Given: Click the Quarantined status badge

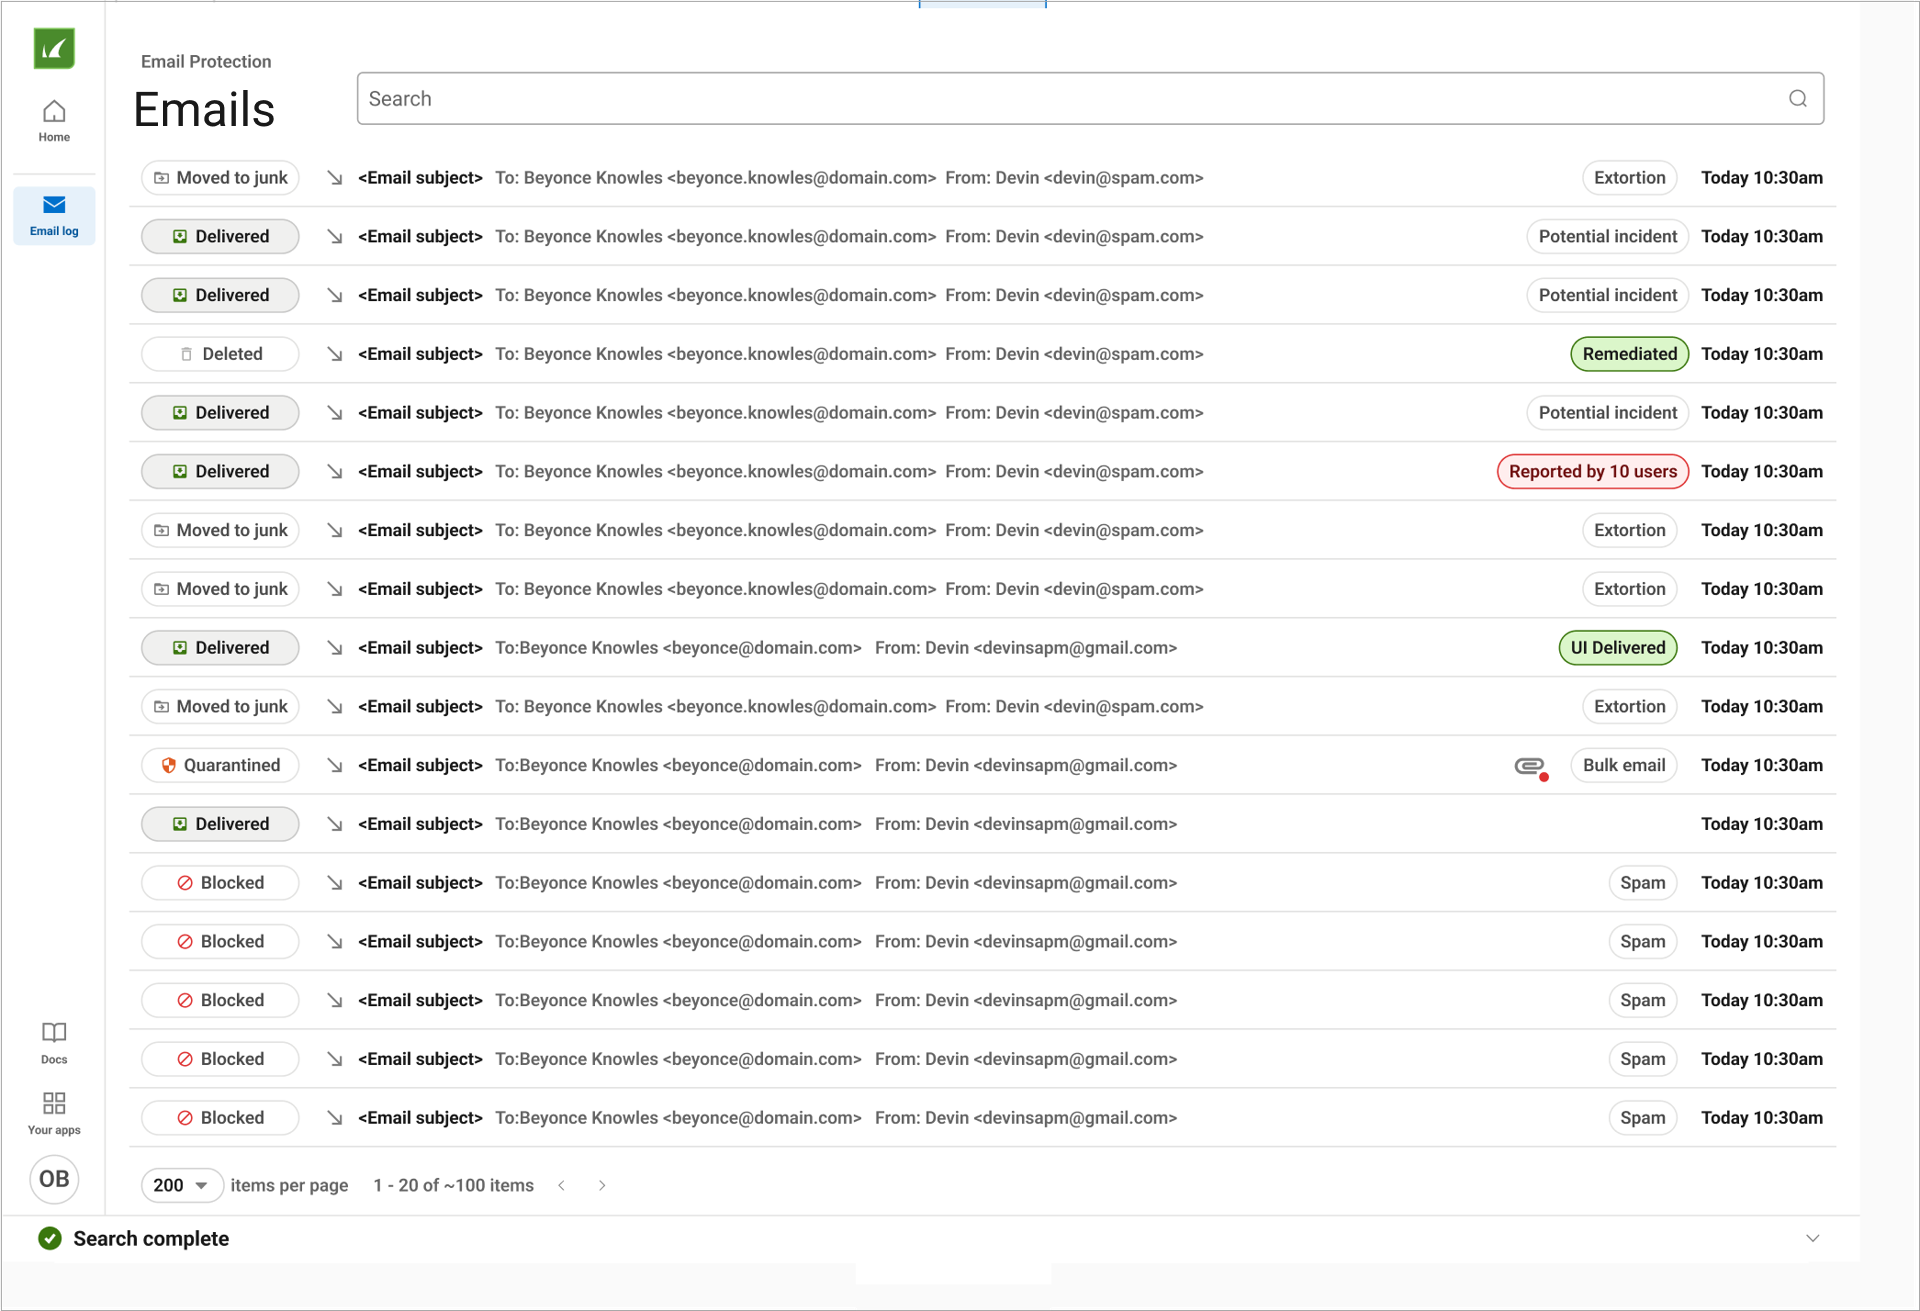Looking at the screenshot, I should click(220, 766).
